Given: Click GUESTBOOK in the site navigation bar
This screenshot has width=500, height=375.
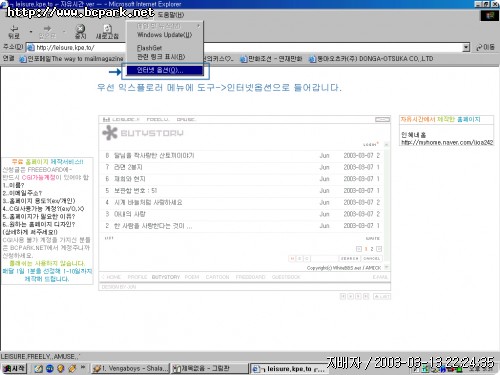Looking at the screenshot, I should (x=286, y=277).
